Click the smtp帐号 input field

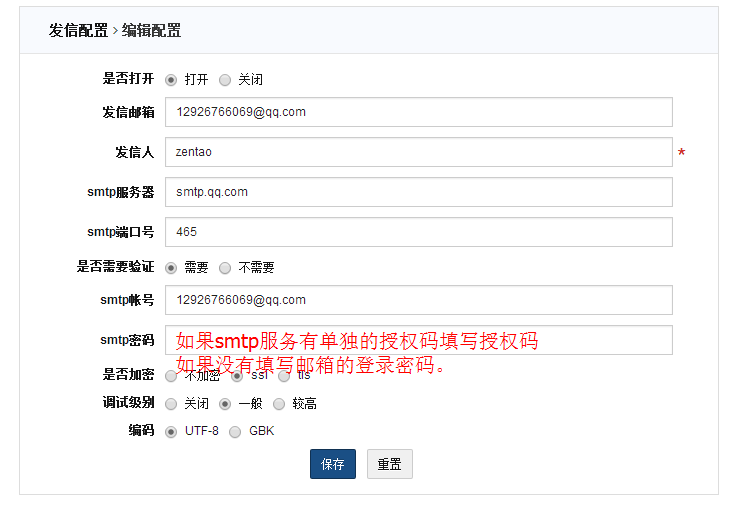click(x=418, y=300)
